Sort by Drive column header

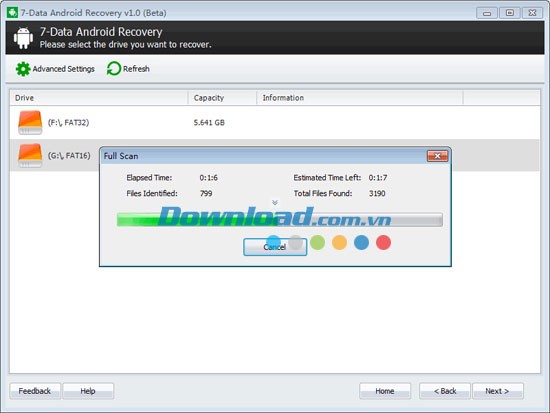[x=99, y=98]
